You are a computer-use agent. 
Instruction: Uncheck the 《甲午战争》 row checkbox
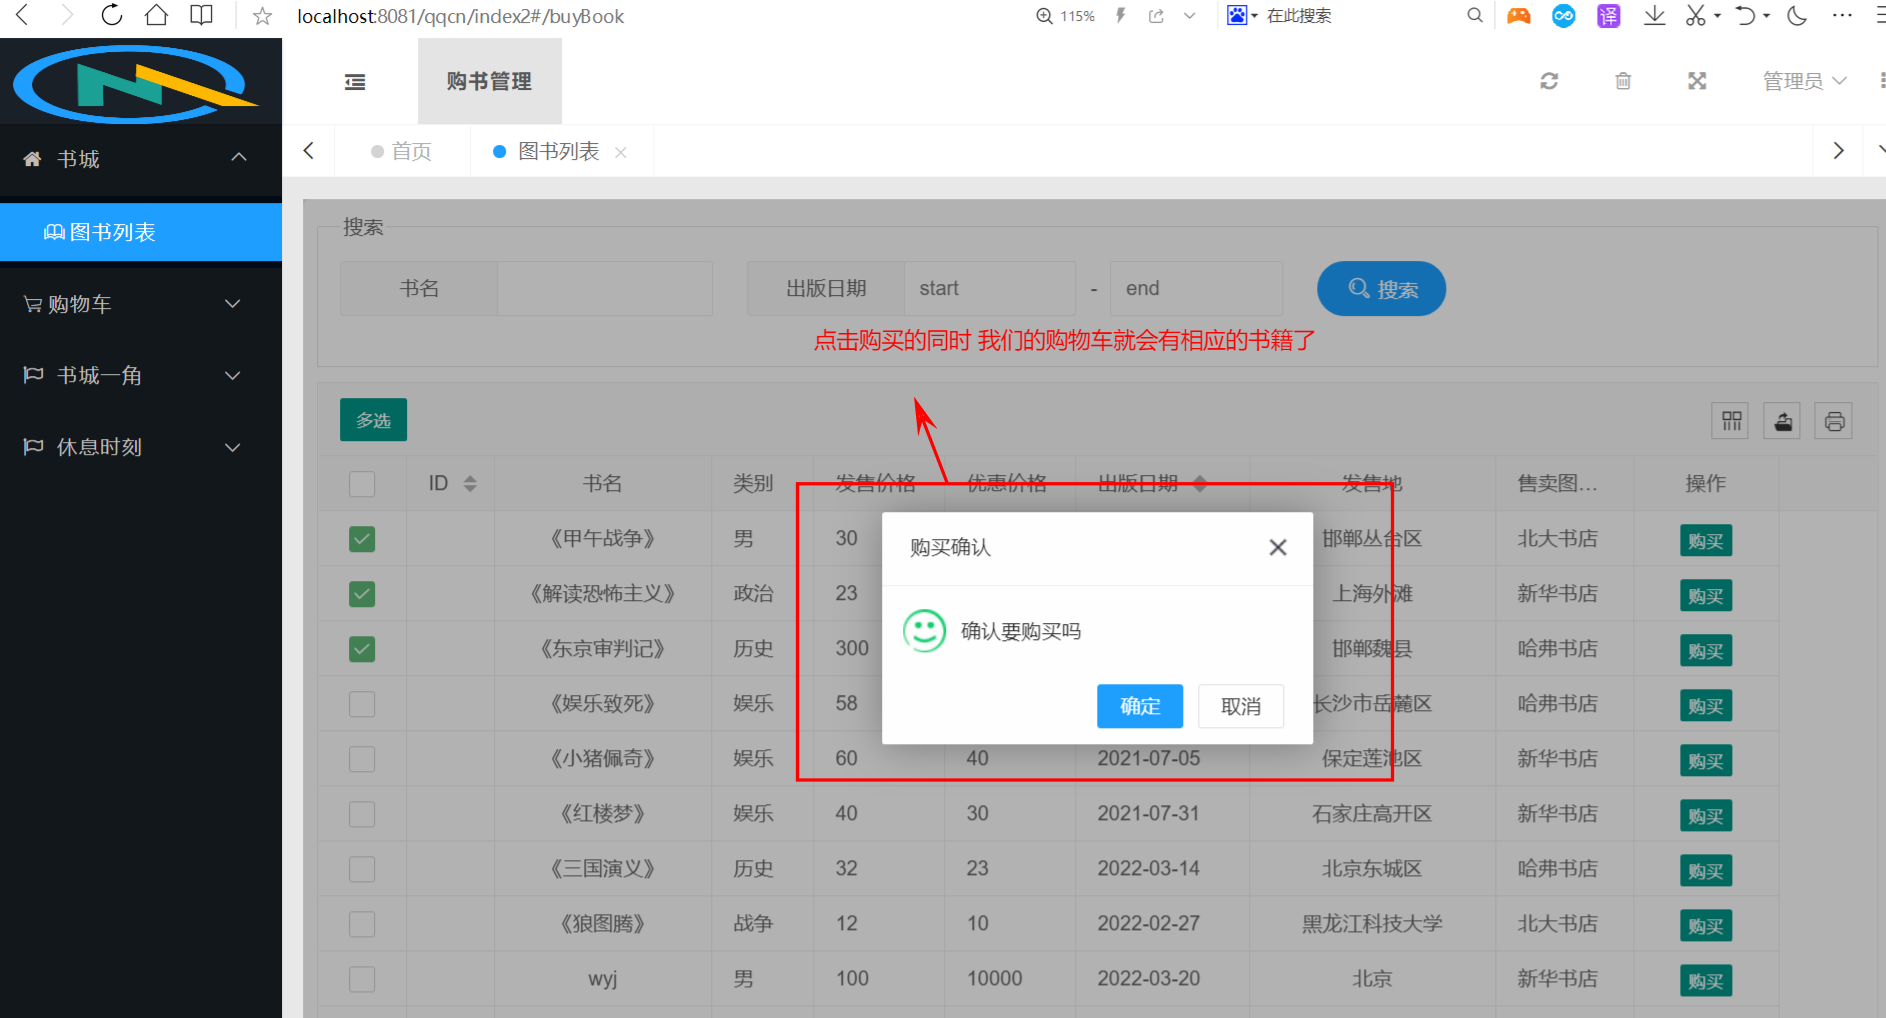click(x=362, y=539)
